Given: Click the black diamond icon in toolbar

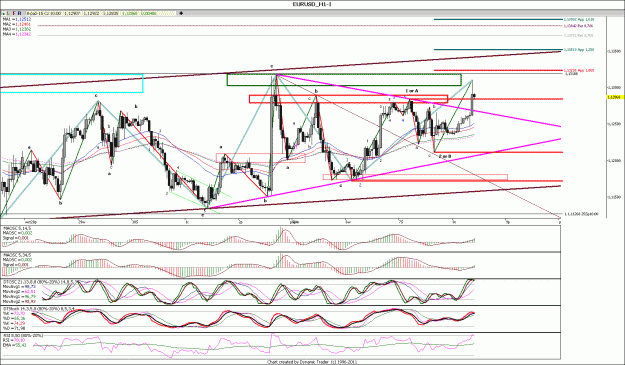Looking at the screenshot, I should coord(181,13).
